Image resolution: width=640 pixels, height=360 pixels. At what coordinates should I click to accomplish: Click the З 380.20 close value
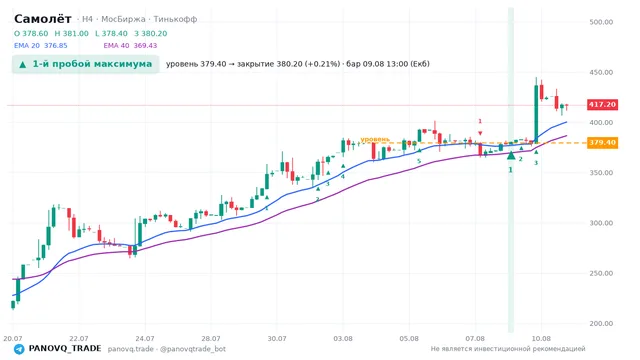pos(151,33)
